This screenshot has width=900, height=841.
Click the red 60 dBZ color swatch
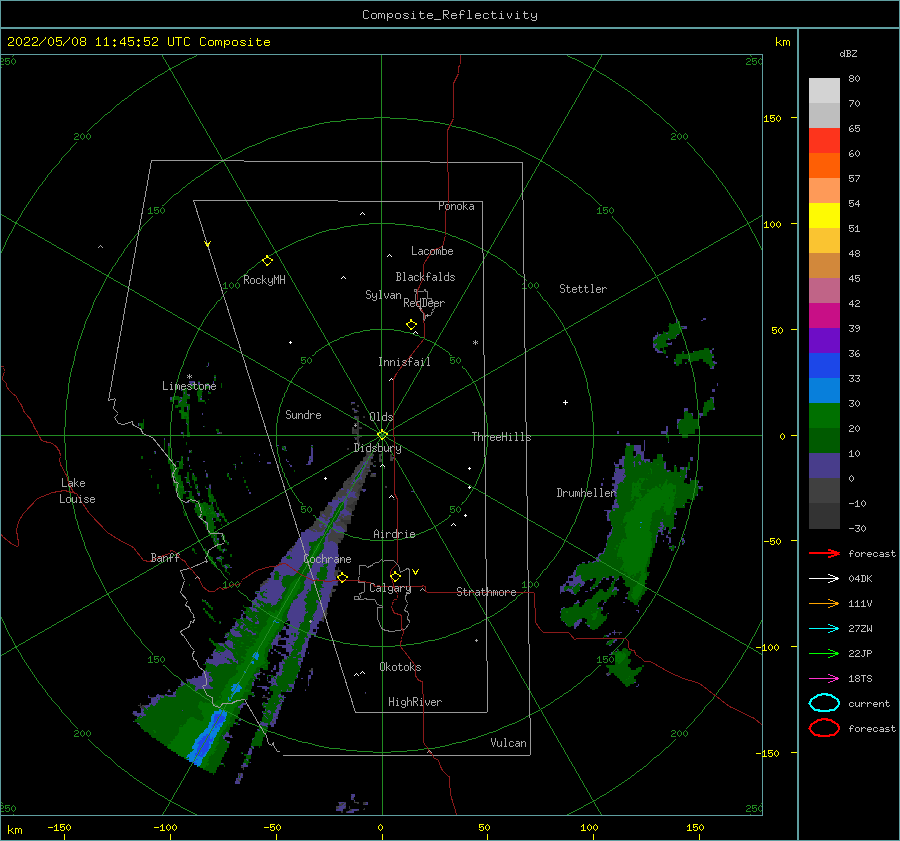[824, 140]
